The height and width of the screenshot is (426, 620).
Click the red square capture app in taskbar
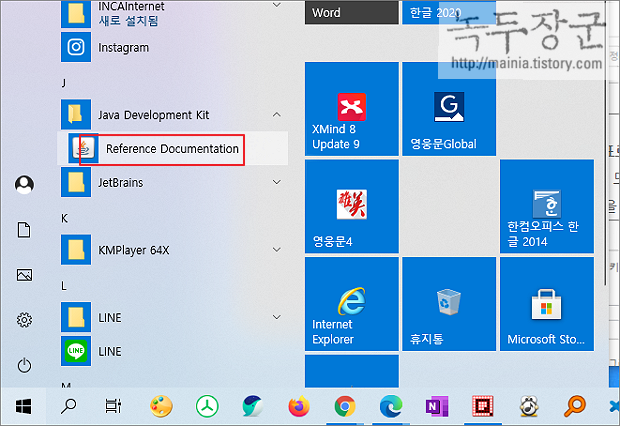(483, 406)
